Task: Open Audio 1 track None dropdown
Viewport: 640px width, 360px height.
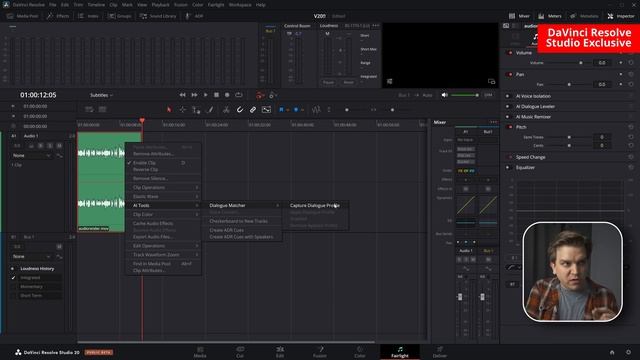Action: 32,156
